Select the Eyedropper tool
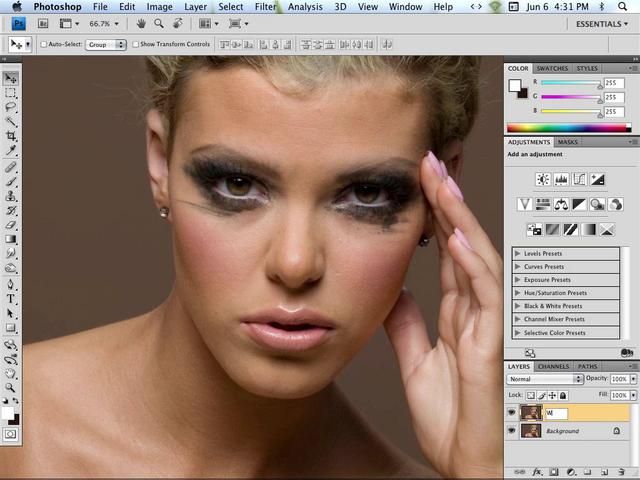The height and width of the screenshot is (480, 640). [x=11, y=151]
